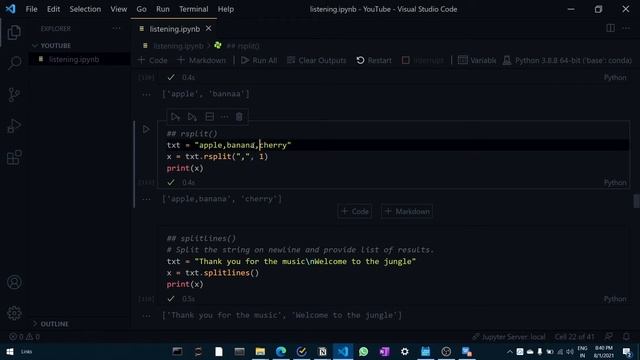The image size is (640, 360).
Task: Open more cell actions in cell toolbar
Action: pos(224,117)
